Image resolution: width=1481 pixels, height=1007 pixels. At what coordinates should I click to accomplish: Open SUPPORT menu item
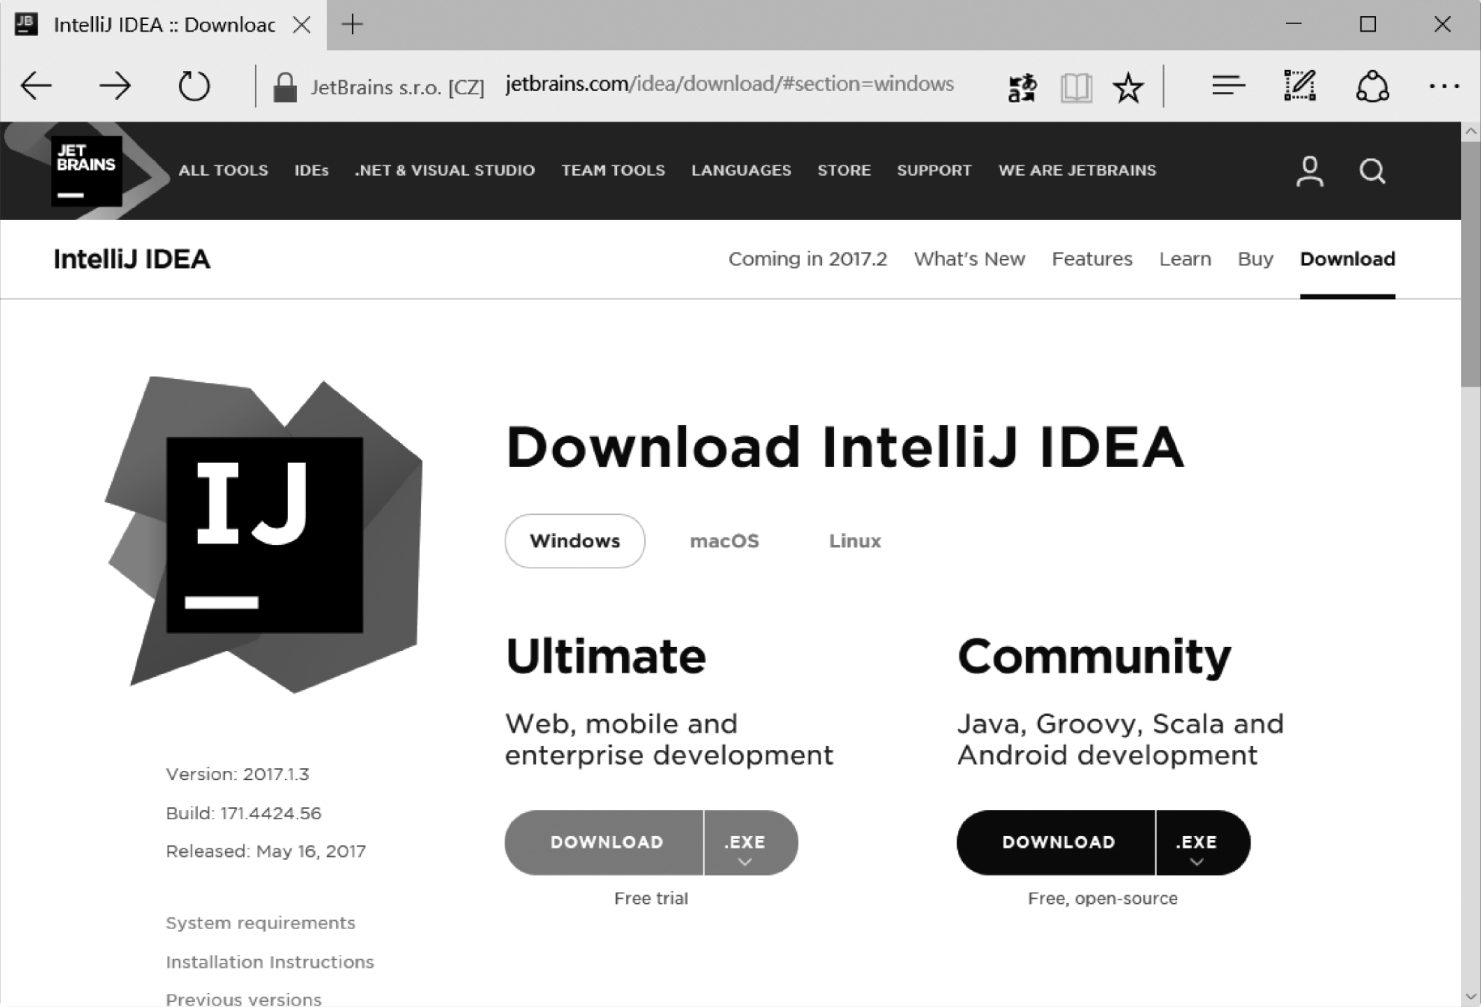934,171
